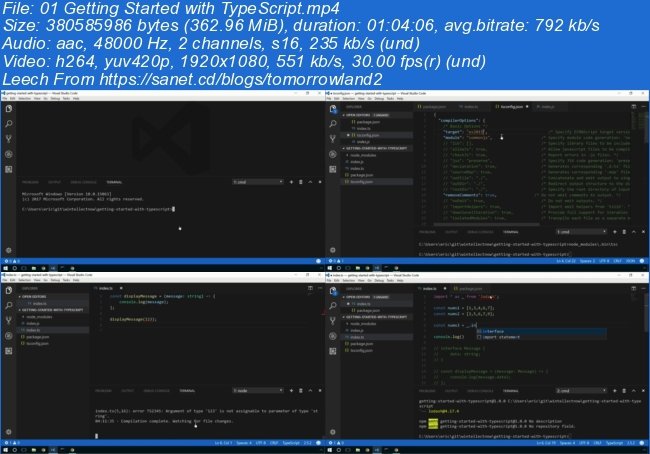Select the package.json tab in the tsconfig.json window

coord(432,107)
